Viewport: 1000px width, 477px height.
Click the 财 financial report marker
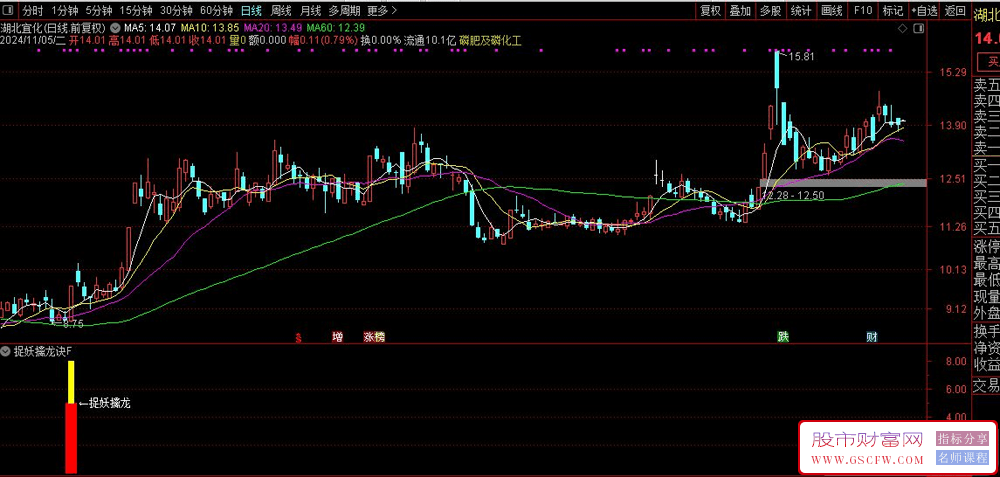871,337
